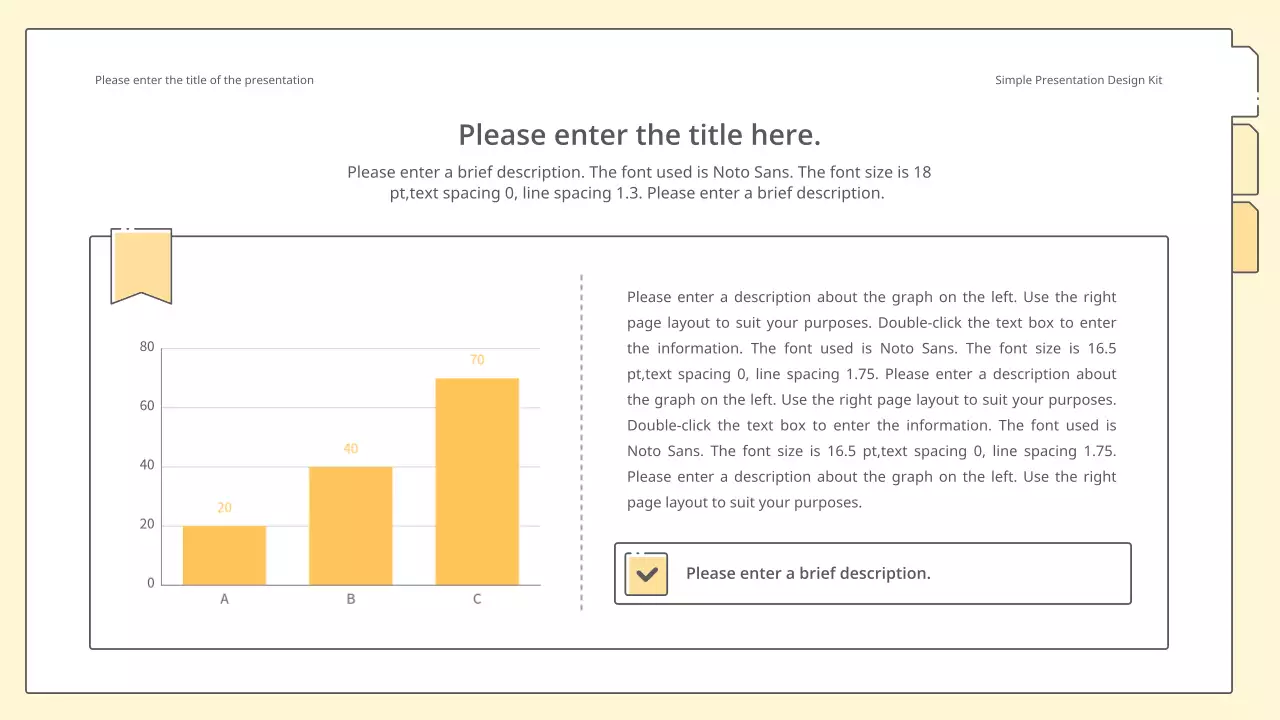This screenshot has height=720, width=1280.
Task: Select the middle light-yellow side tab
Action: click(x=1244, y=159)
